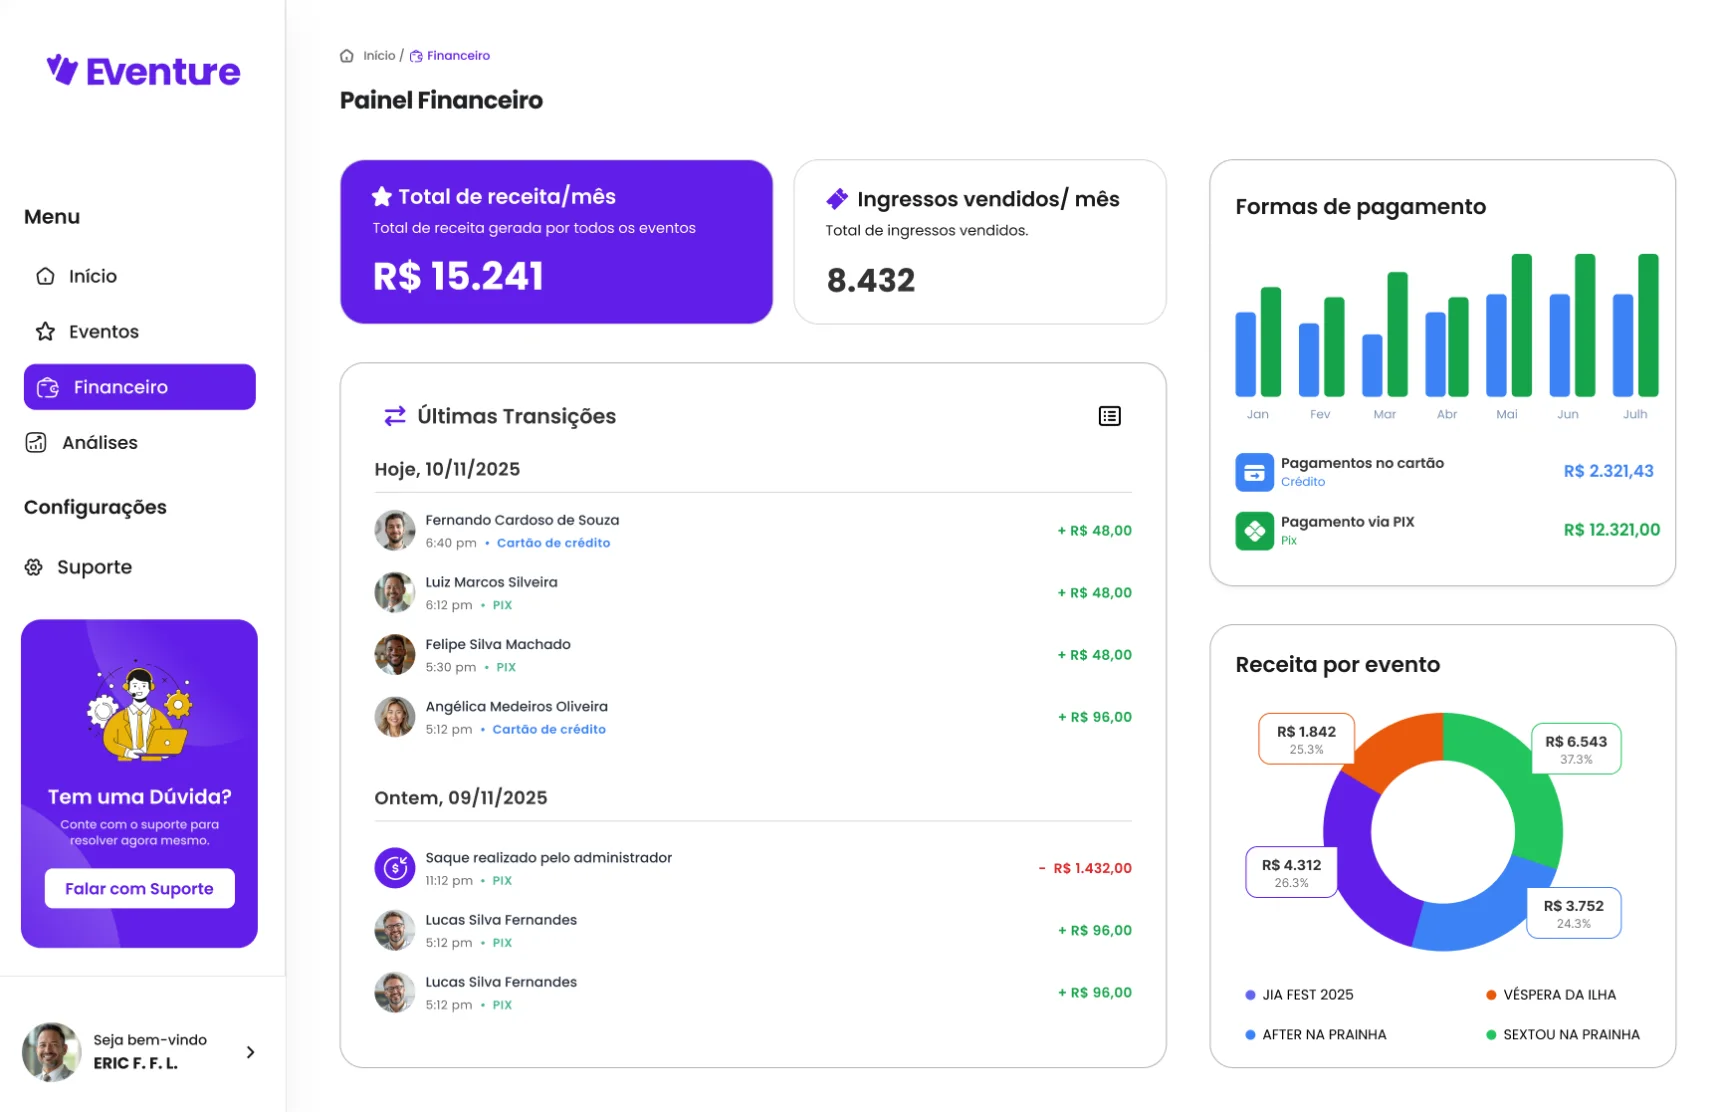
Task: Click the Falar com Suporte button
Action: pos(139,888)
